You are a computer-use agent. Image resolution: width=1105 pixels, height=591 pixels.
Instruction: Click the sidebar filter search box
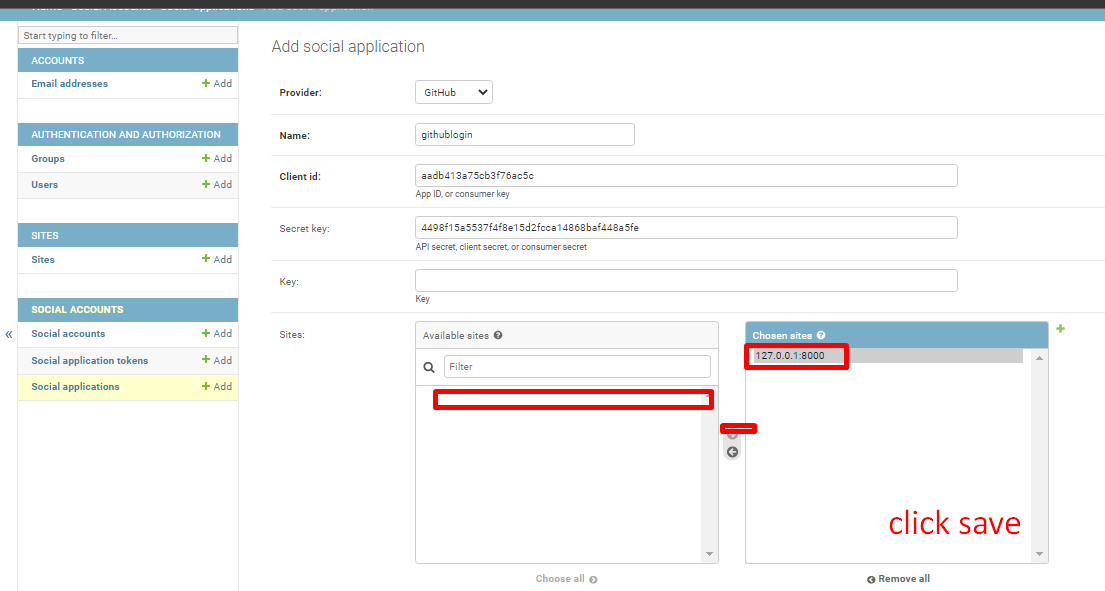(x=128, y=36)
